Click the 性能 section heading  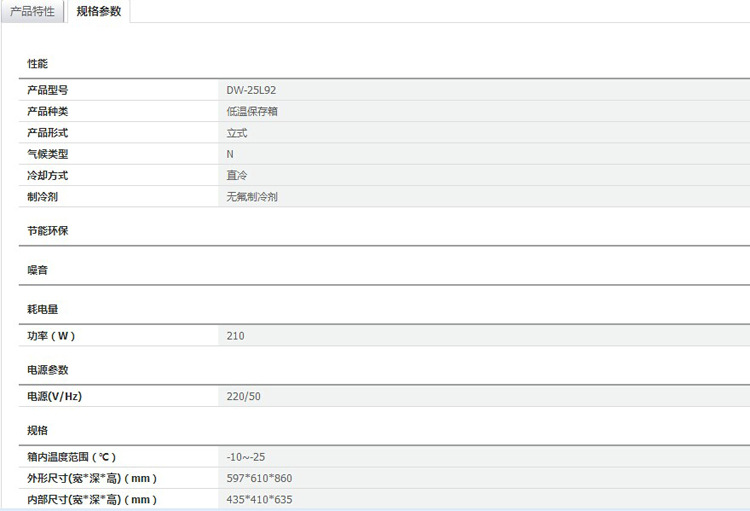coord(37,64)
